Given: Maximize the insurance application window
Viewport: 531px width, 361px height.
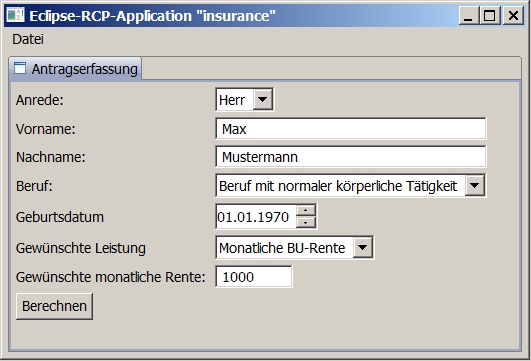Looking at the screenshot, I should point(490,16).
